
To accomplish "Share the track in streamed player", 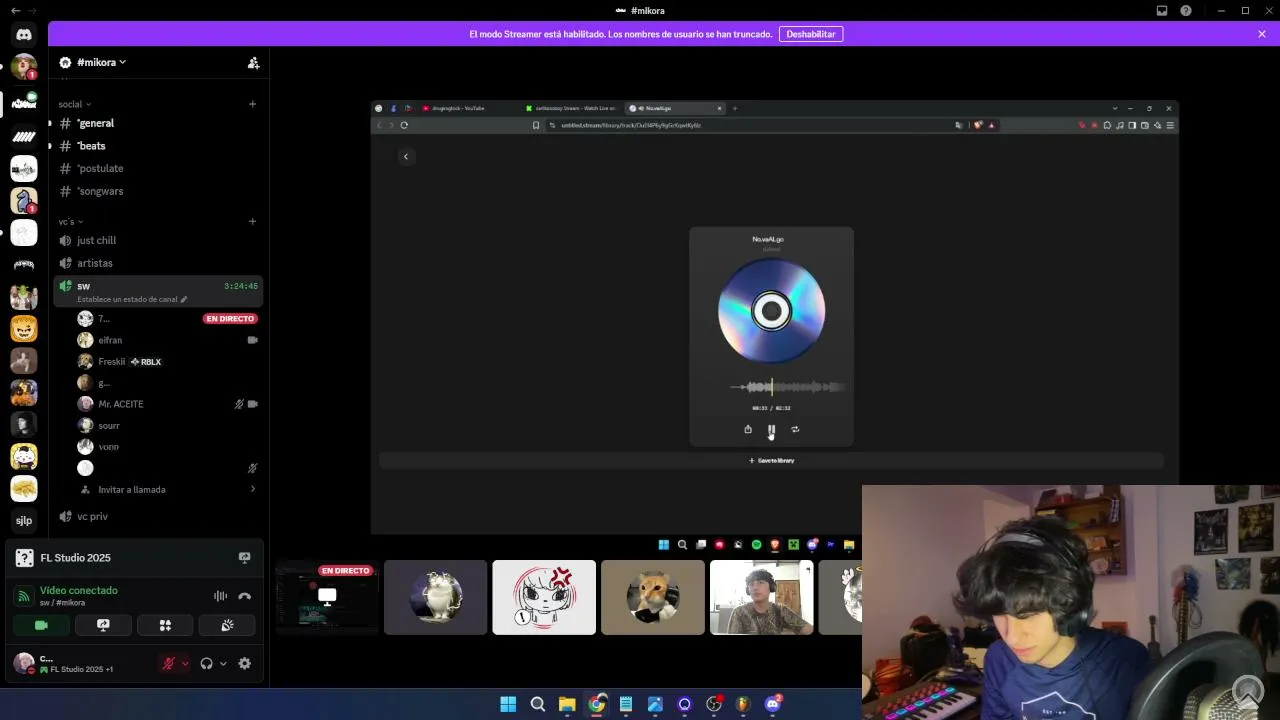I will (748, 429).
